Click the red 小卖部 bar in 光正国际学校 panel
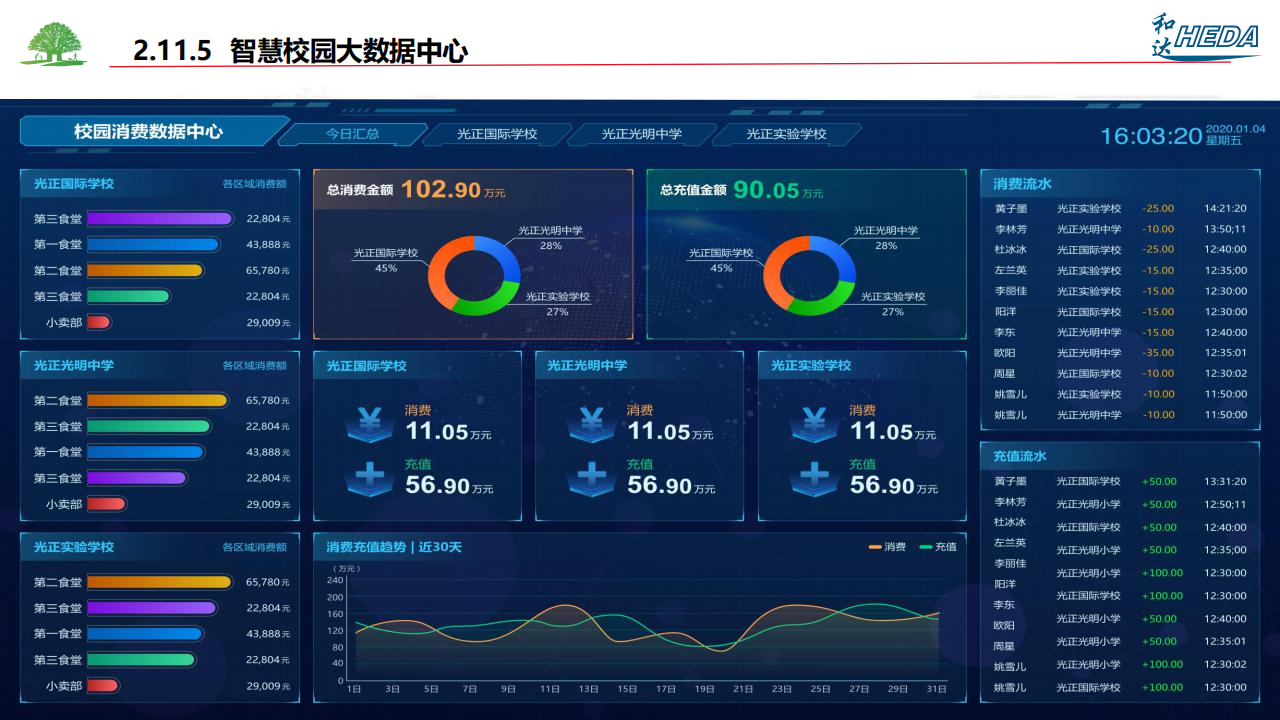This screenshot has height=720, width=1280. pyautogui.click(x=99, y=322)
